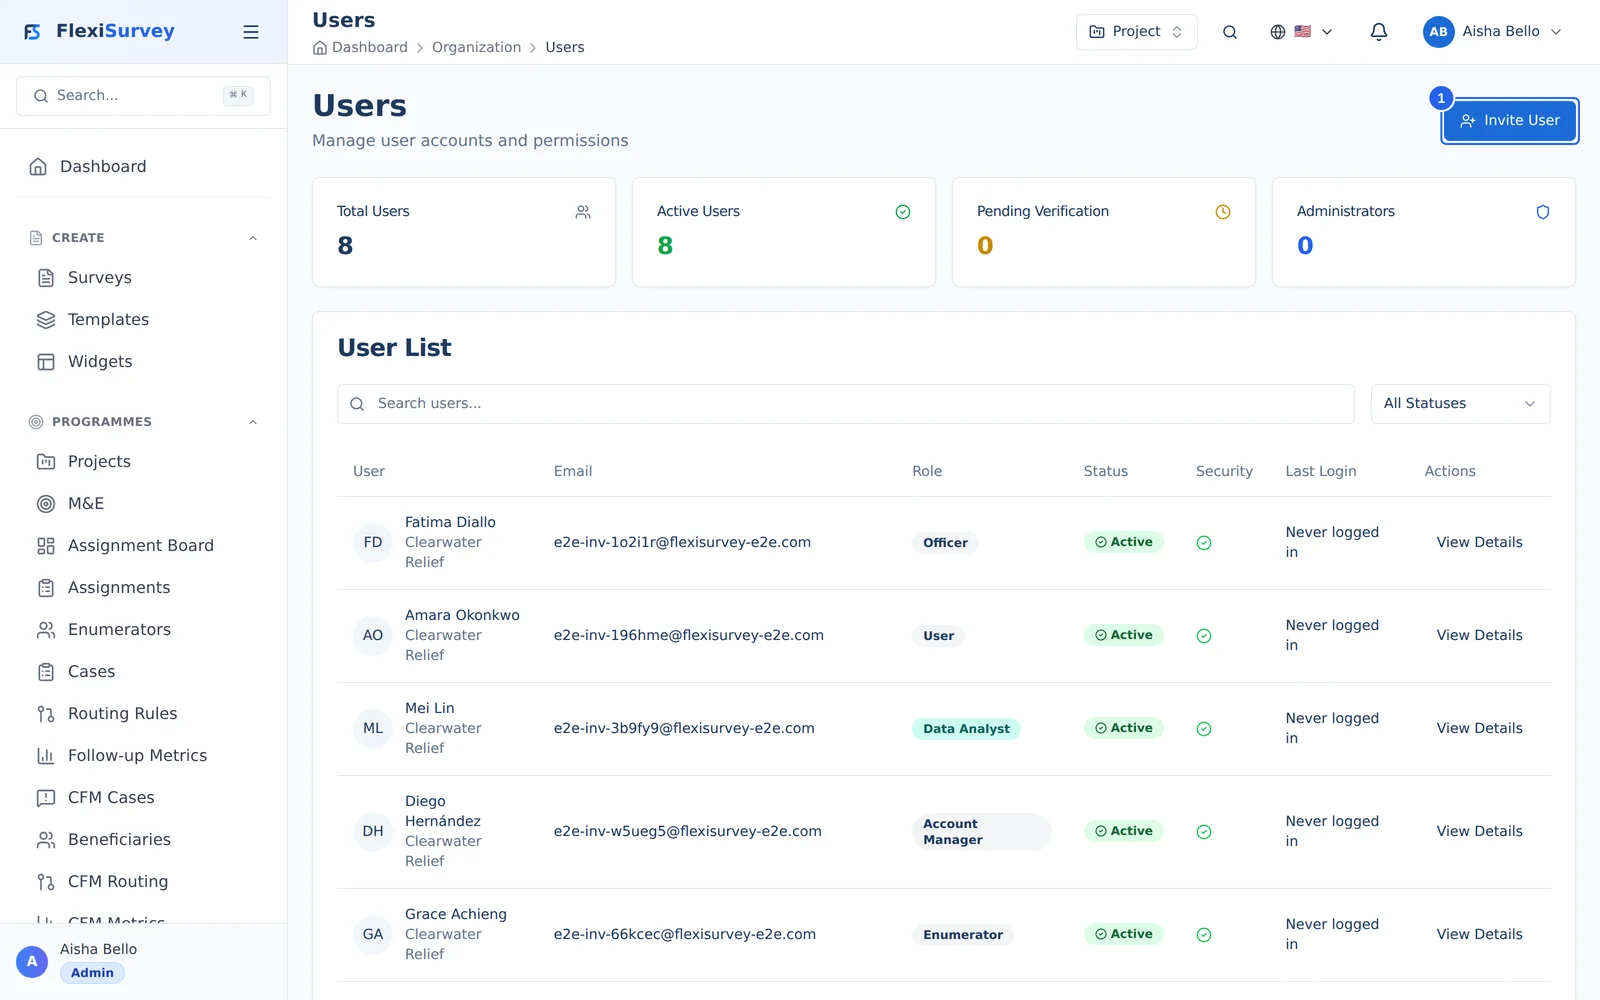Viewport: 1600px width, 1000px height.
Task: Click the Assignments clipboard icon
Action: [46, 588]
